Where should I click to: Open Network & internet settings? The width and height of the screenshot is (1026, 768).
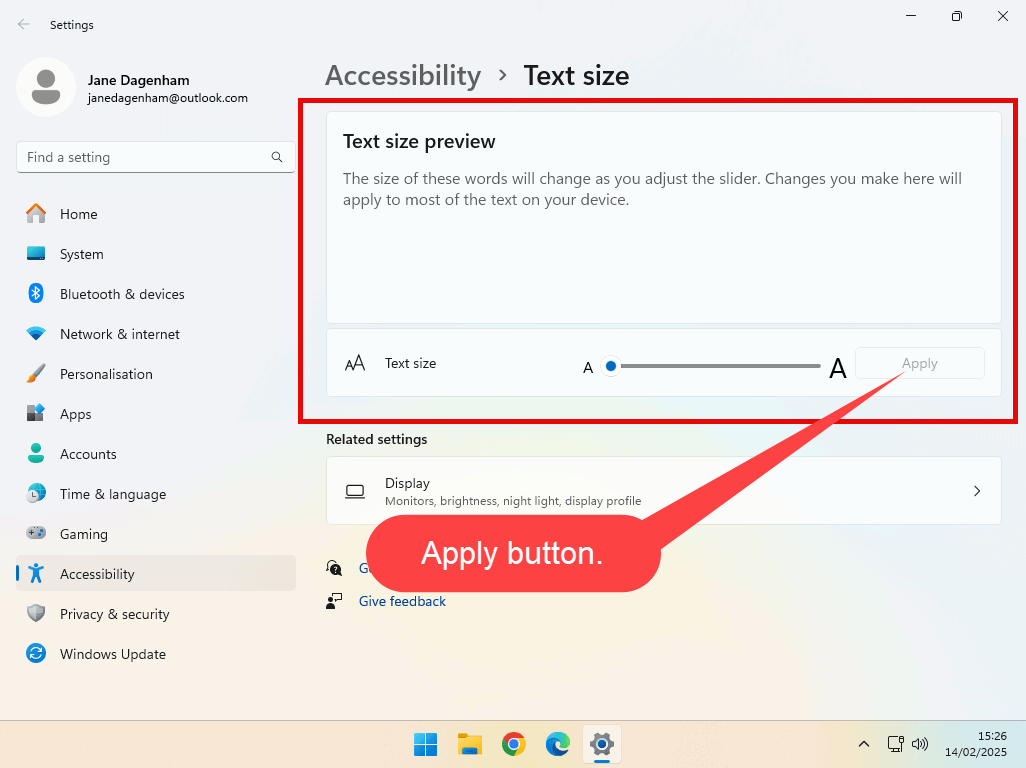tap(120, 334)
